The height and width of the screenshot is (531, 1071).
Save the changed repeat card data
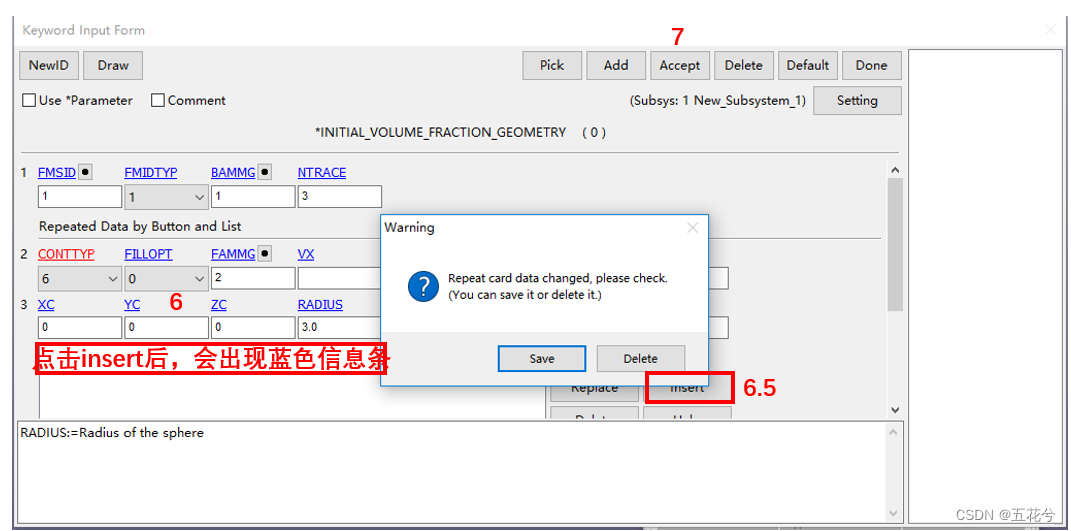[x=542, y=359]
